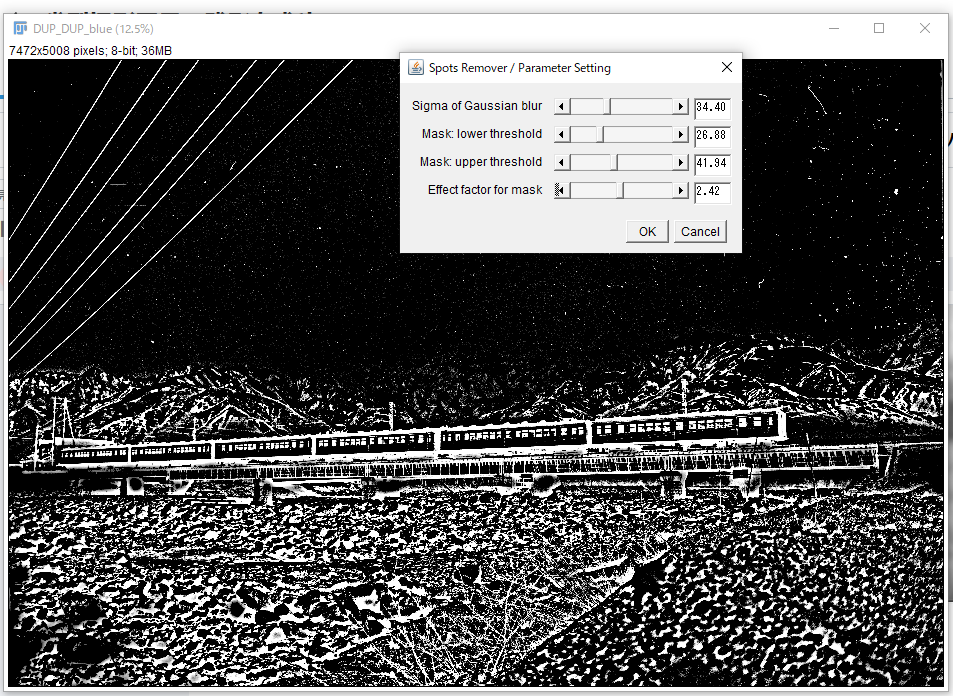
Task: Click the Sigma of Gaussian blur label
Action: (476, 106)
